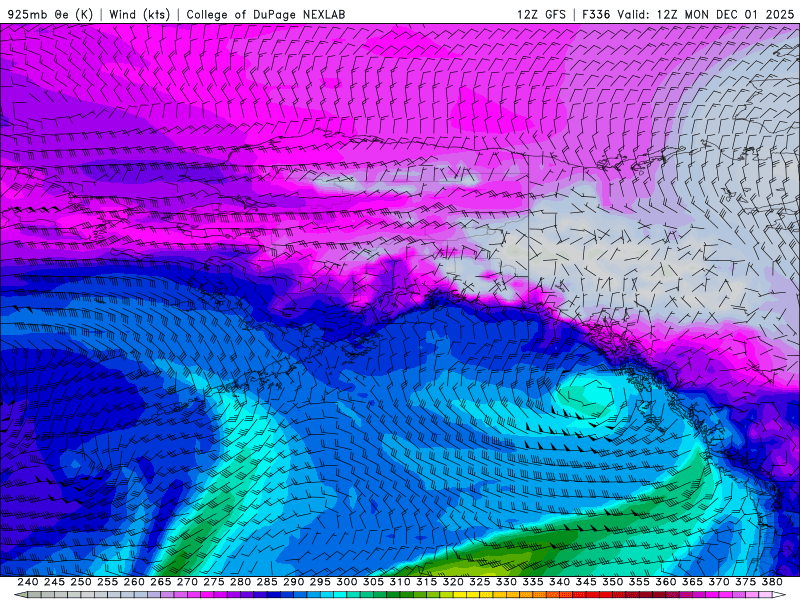Click the 295 value on the color scale
Viewport: 800px width, 600px height.
coord(320,582)
